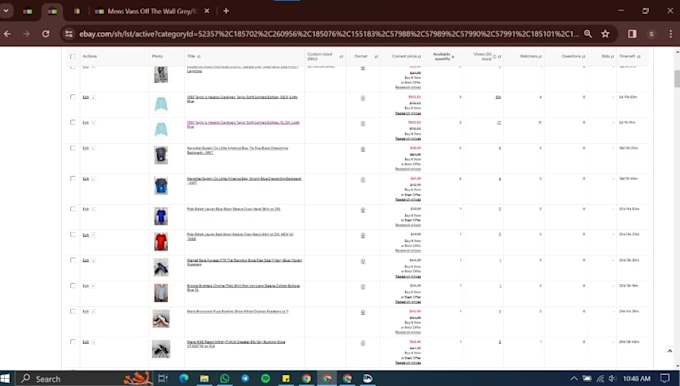
Task: Open the purple visited Taylor's Version Cardigan link
Action: click(x=243, y=124)
